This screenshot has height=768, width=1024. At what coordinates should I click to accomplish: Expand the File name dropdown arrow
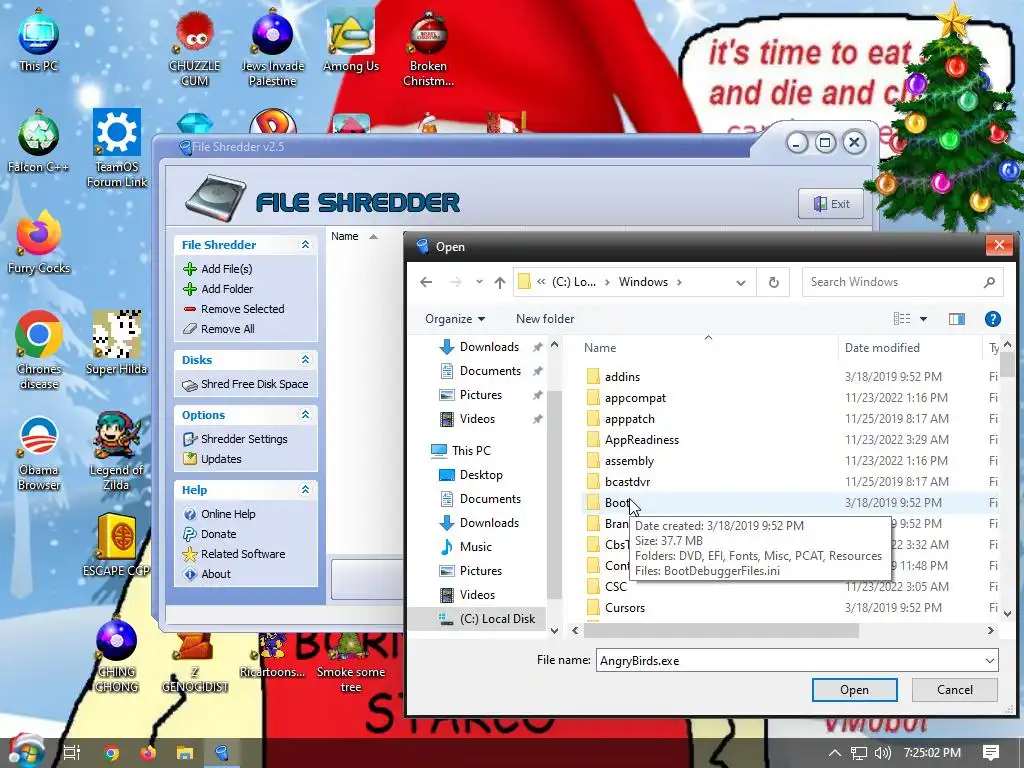990,661
